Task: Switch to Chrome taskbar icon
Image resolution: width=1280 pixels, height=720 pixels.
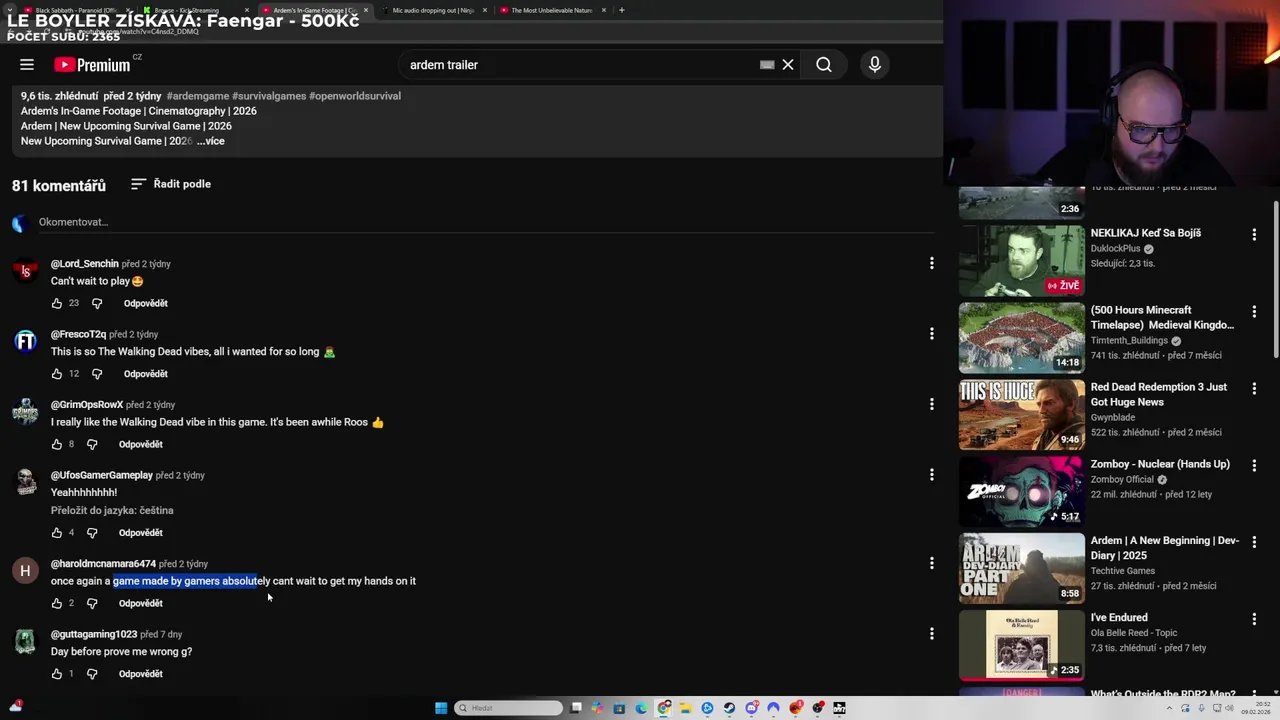Action: (664, 708)
